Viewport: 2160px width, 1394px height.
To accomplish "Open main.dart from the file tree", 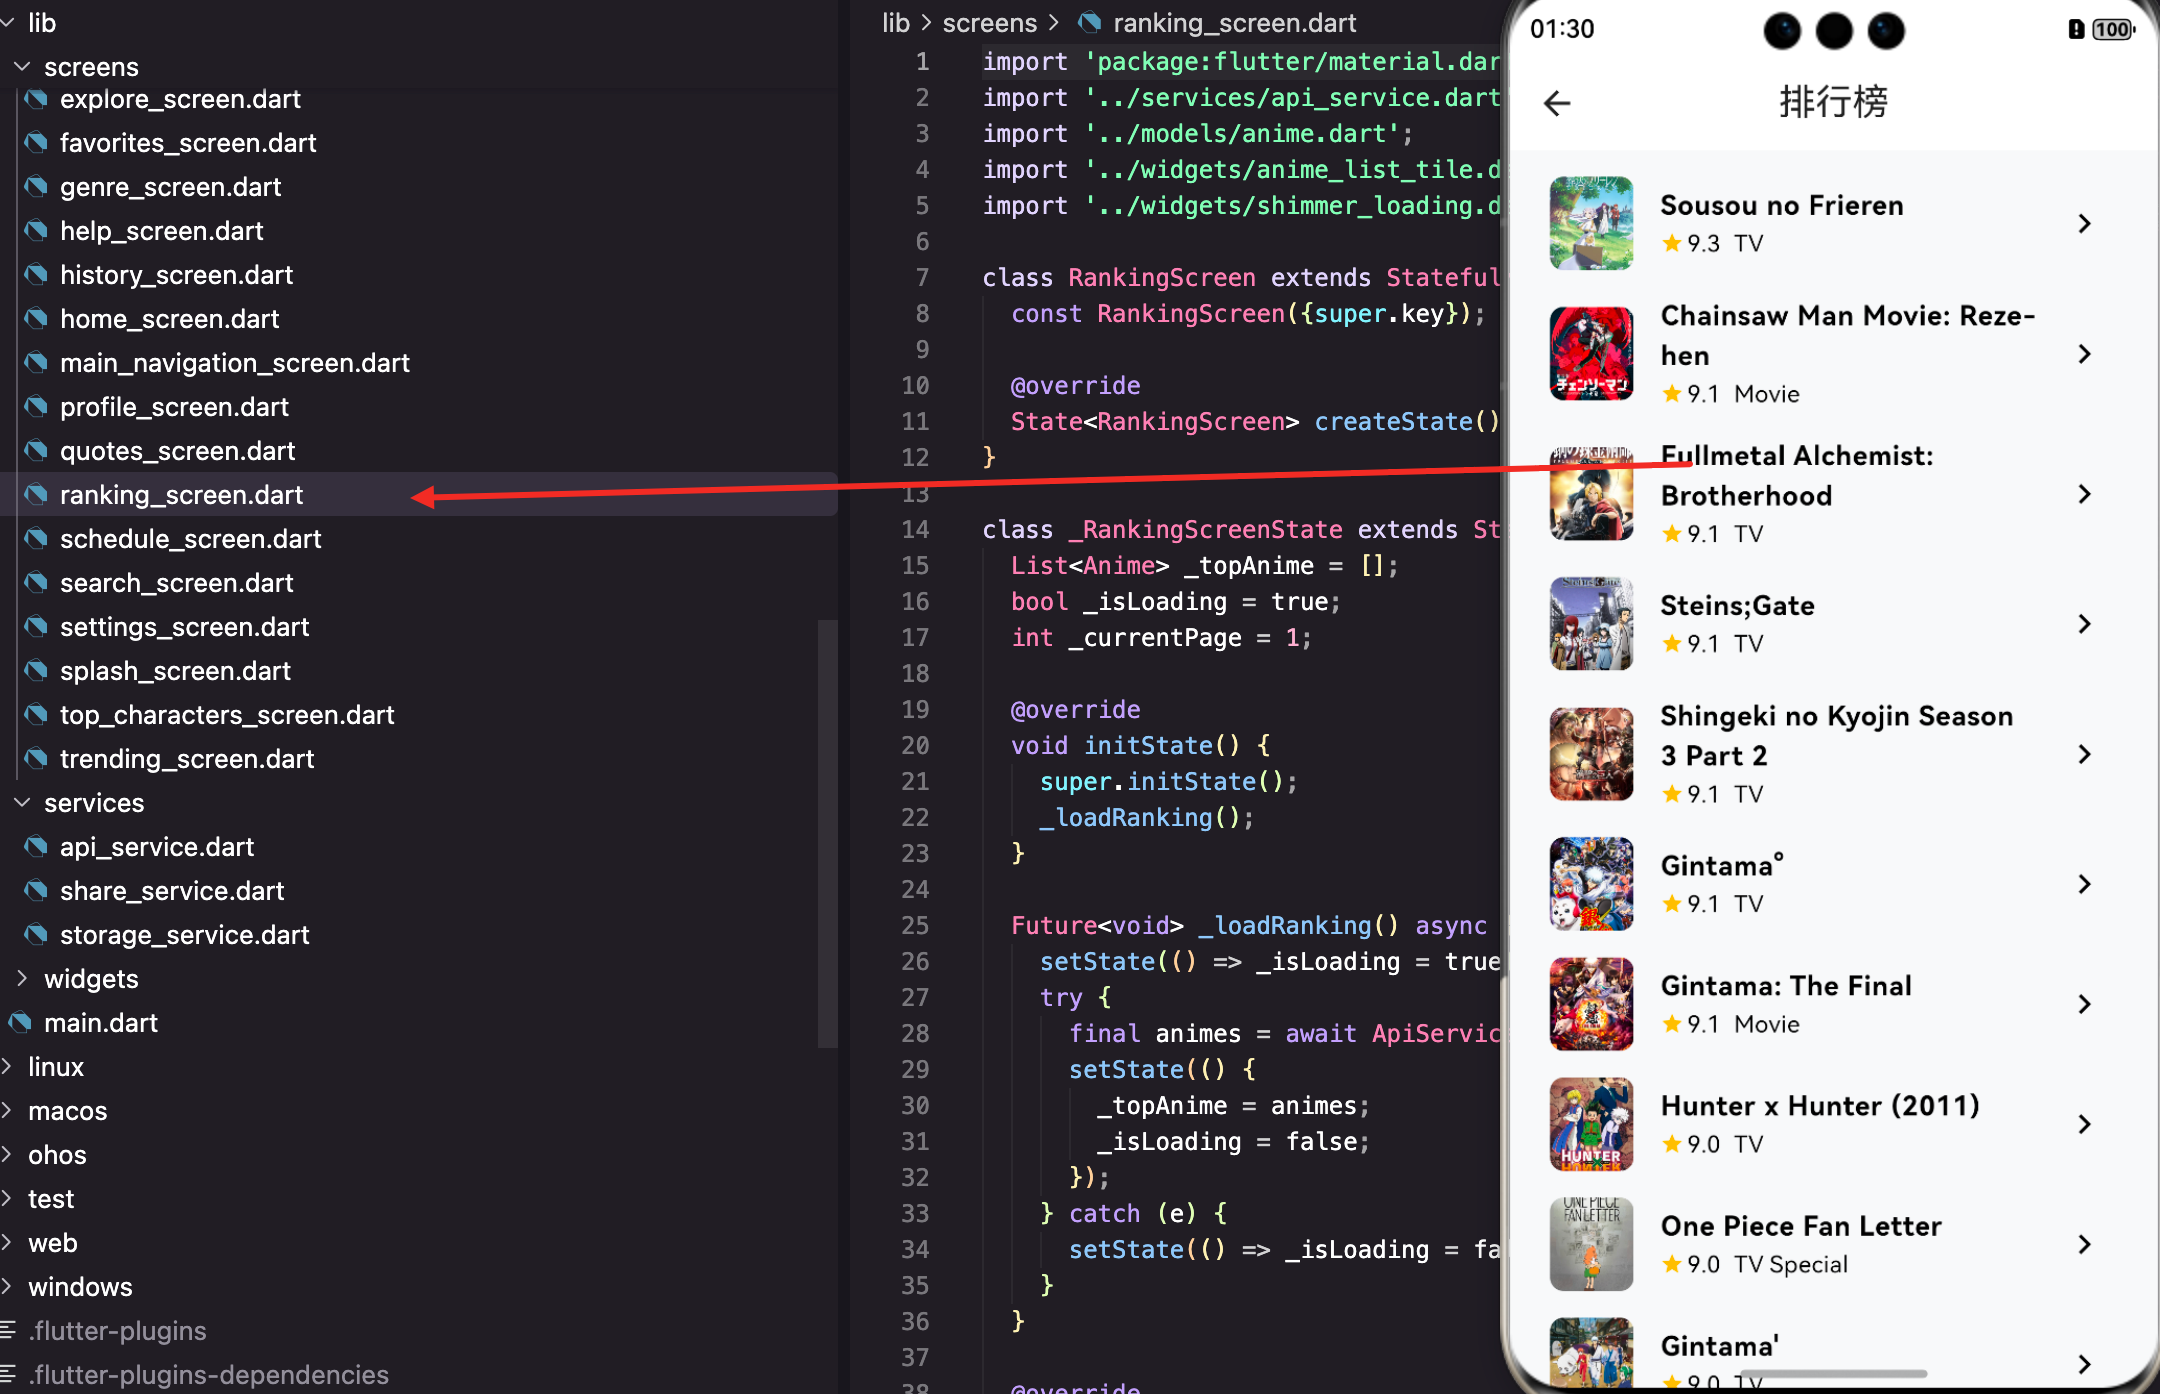I will pyautogui.click(x=100, y=1023).
